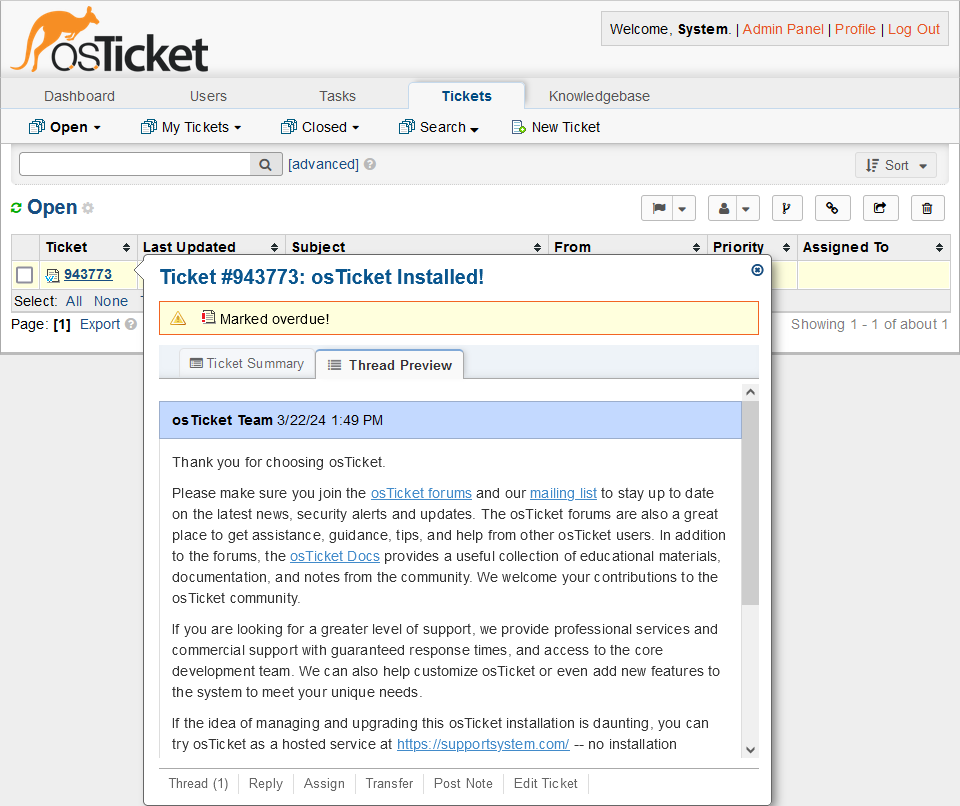Select the checkbox for ticket 943773
The width and height of the screenshot is (960, 806).
pos(24,275)
